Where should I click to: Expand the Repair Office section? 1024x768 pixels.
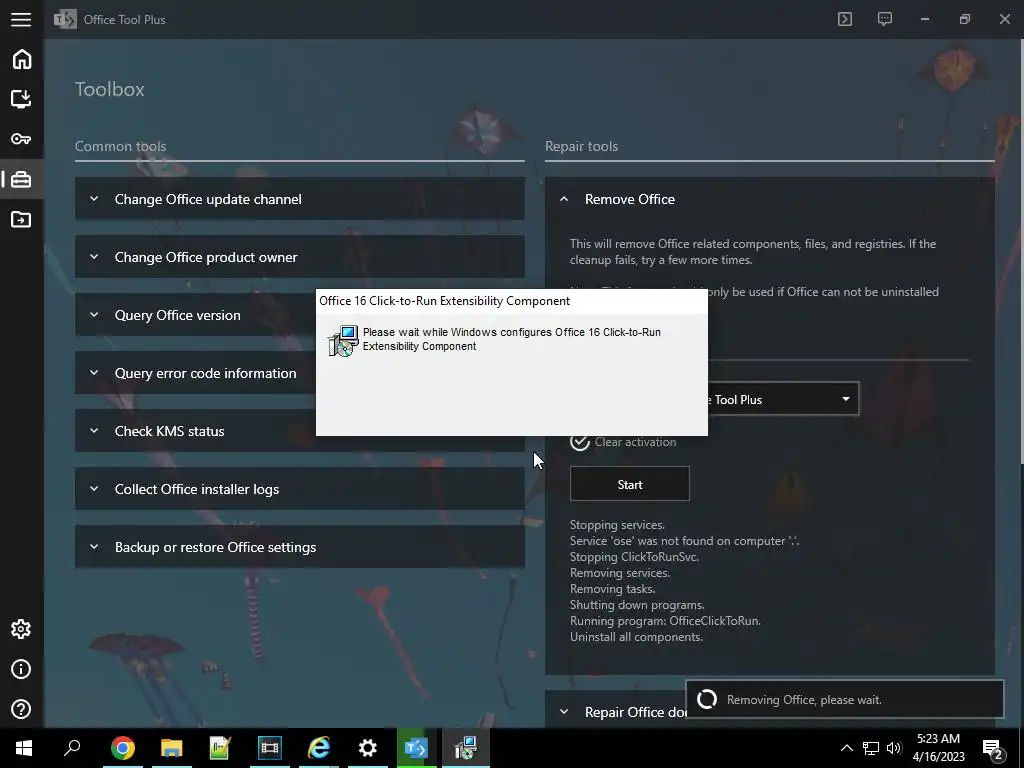click(615, 712)
